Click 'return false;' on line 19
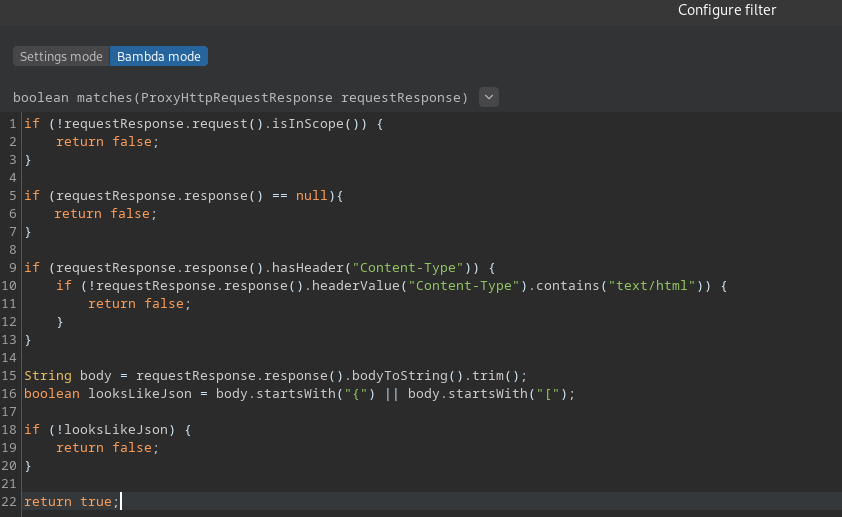This screenshot has width=842, height=517. [107, 448]
